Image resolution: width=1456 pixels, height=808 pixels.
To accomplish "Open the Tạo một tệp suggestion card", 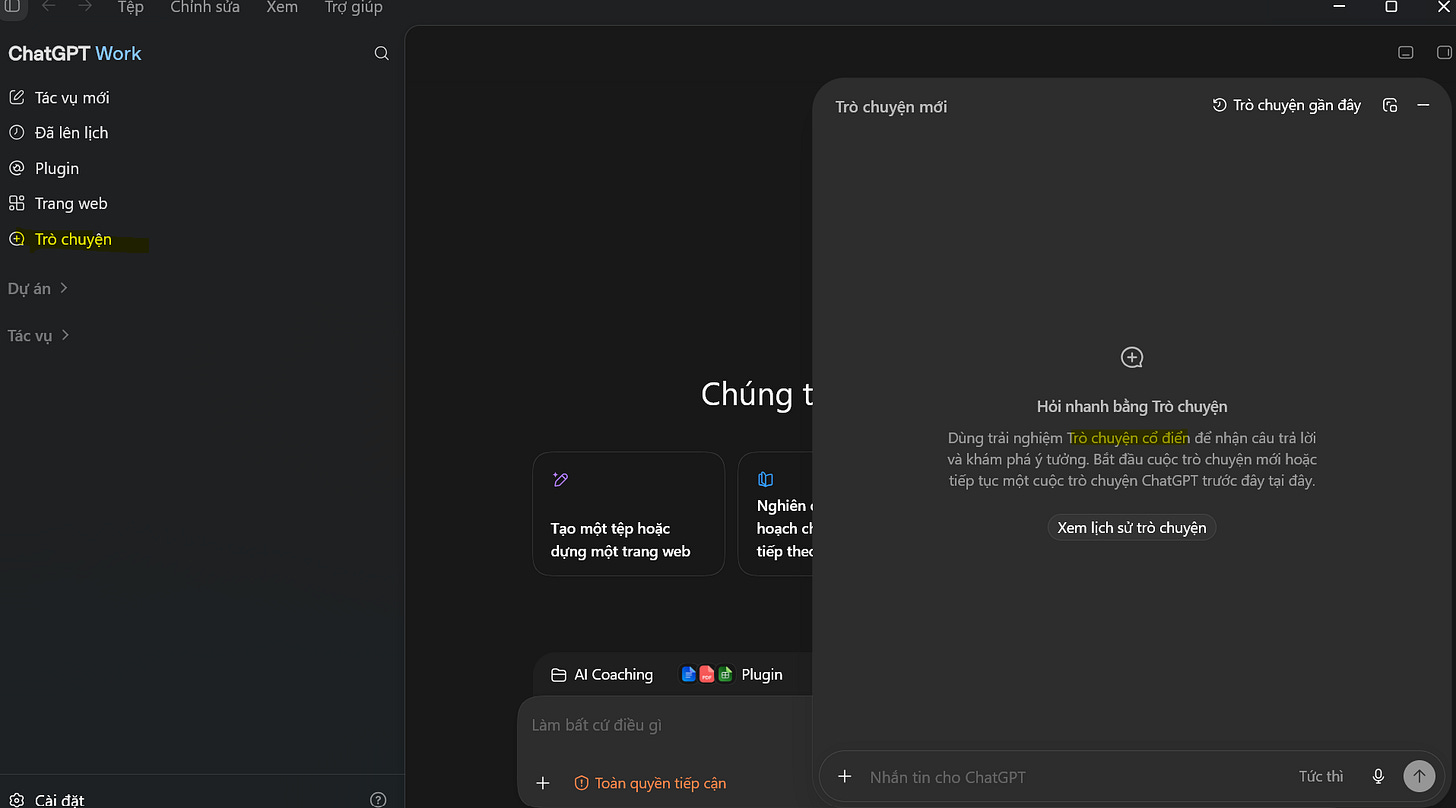I will (628, 514).
